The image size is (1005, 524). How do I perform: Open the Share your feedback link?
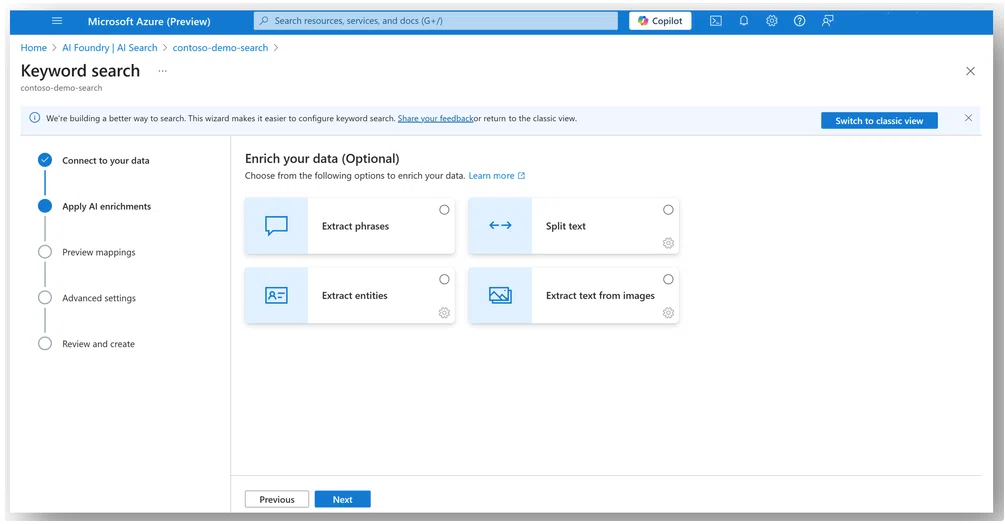pos(435,119)
